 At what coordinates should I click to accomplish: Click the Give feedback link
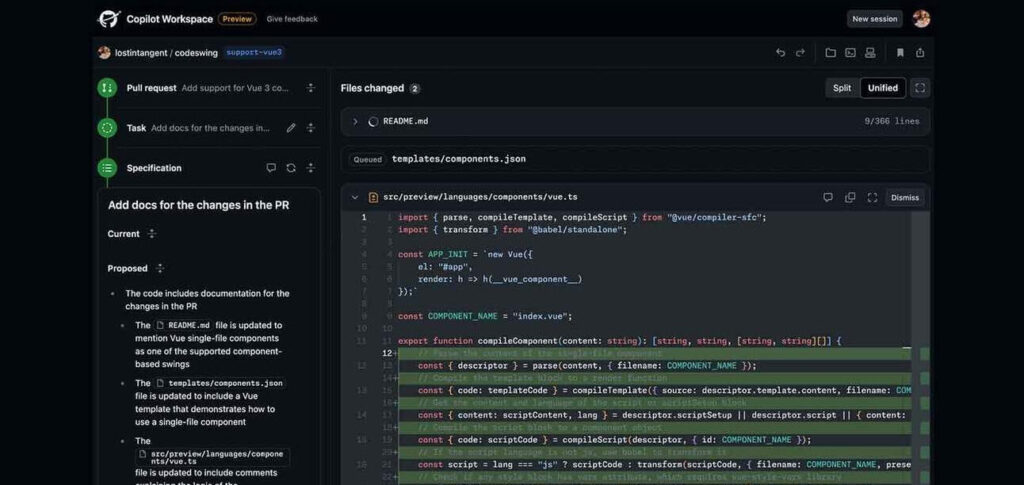pos(292,19)
